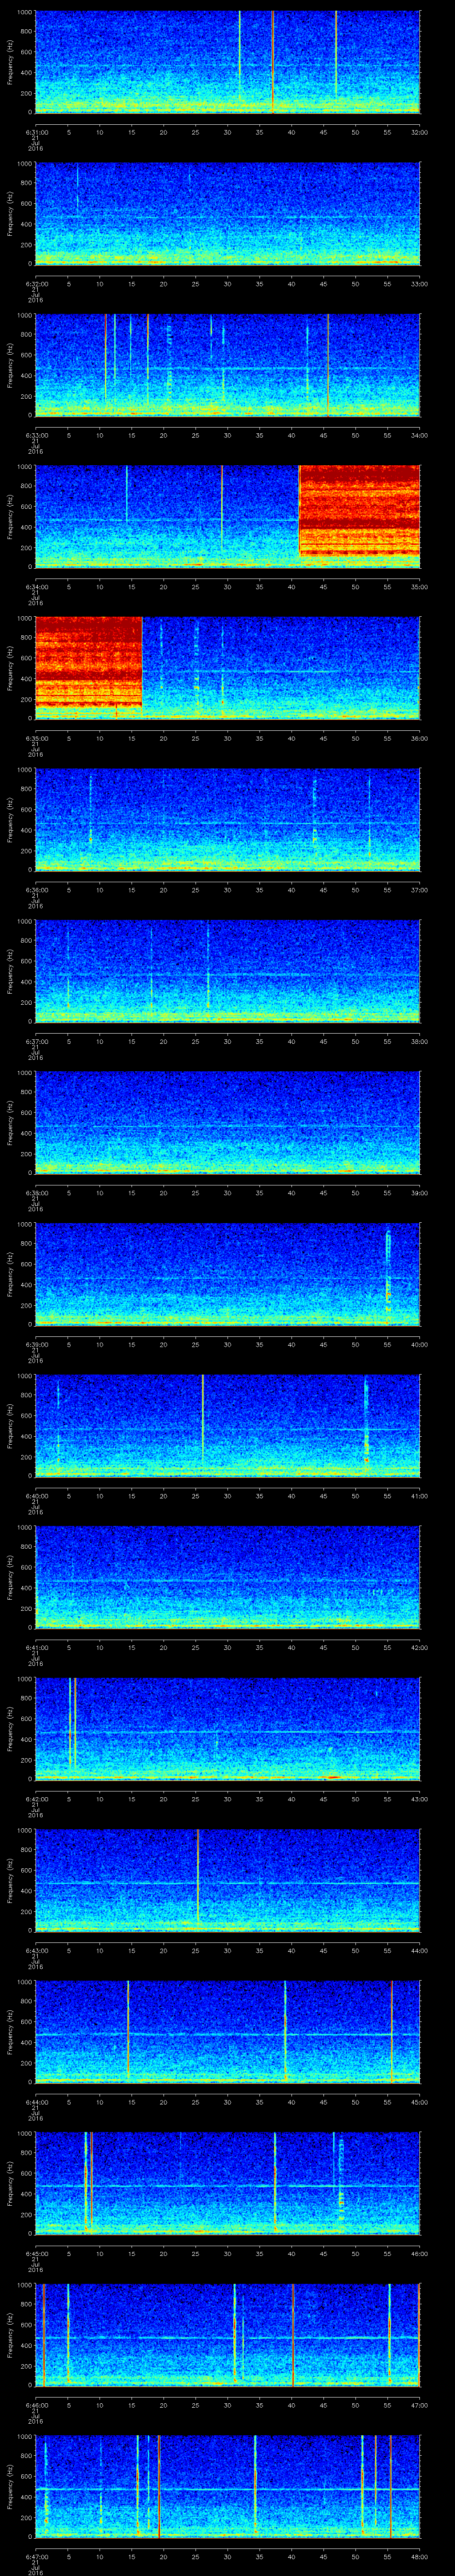Select the red spike at 40 seconds in the 6:46:00 spectrogram

tap(292, 2334)
